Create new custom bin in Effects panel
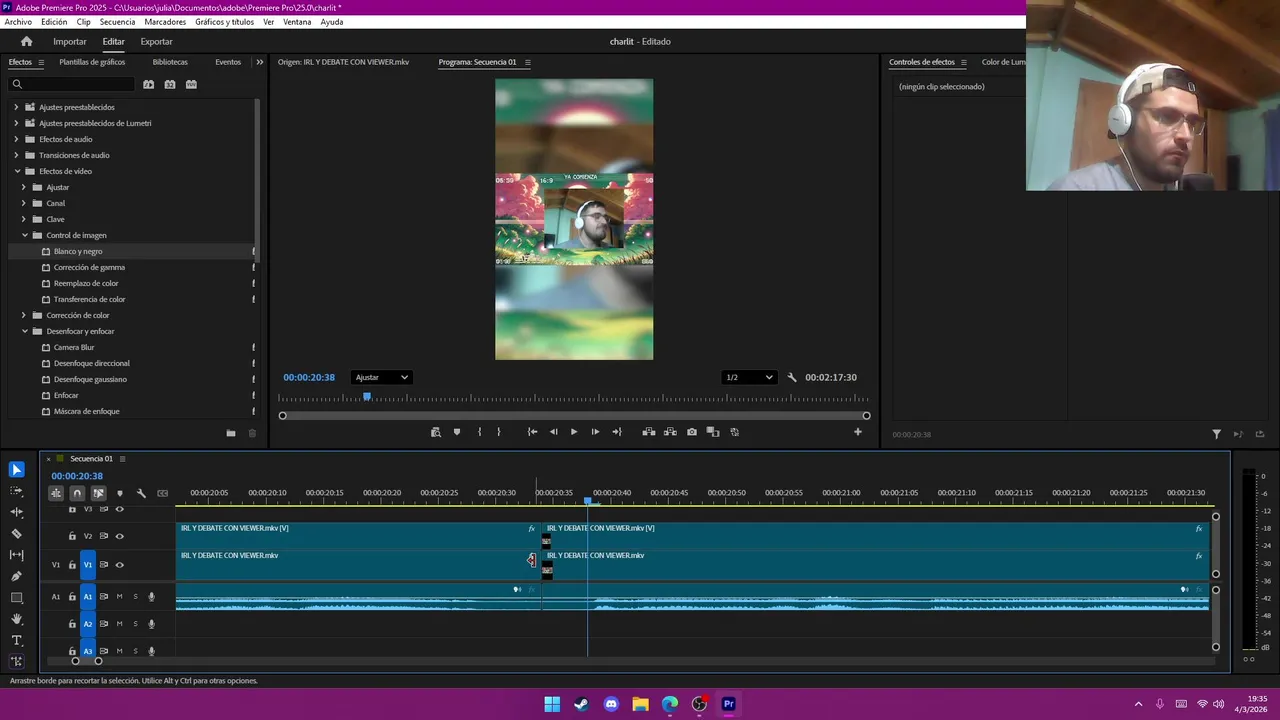The height and width of the screenshot is (720, 1280). pos(231,433)
